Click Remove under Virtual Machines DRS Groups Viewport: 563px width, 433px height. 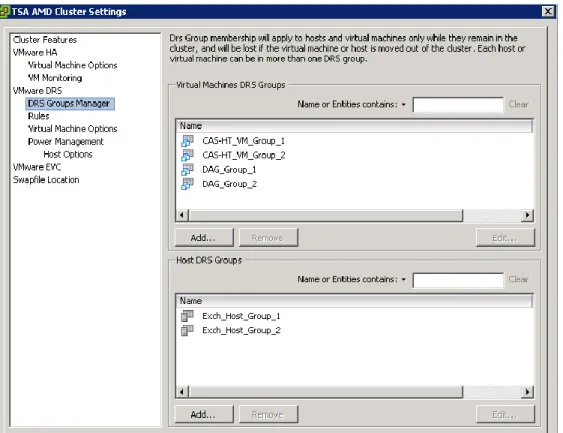coord(268,238)
